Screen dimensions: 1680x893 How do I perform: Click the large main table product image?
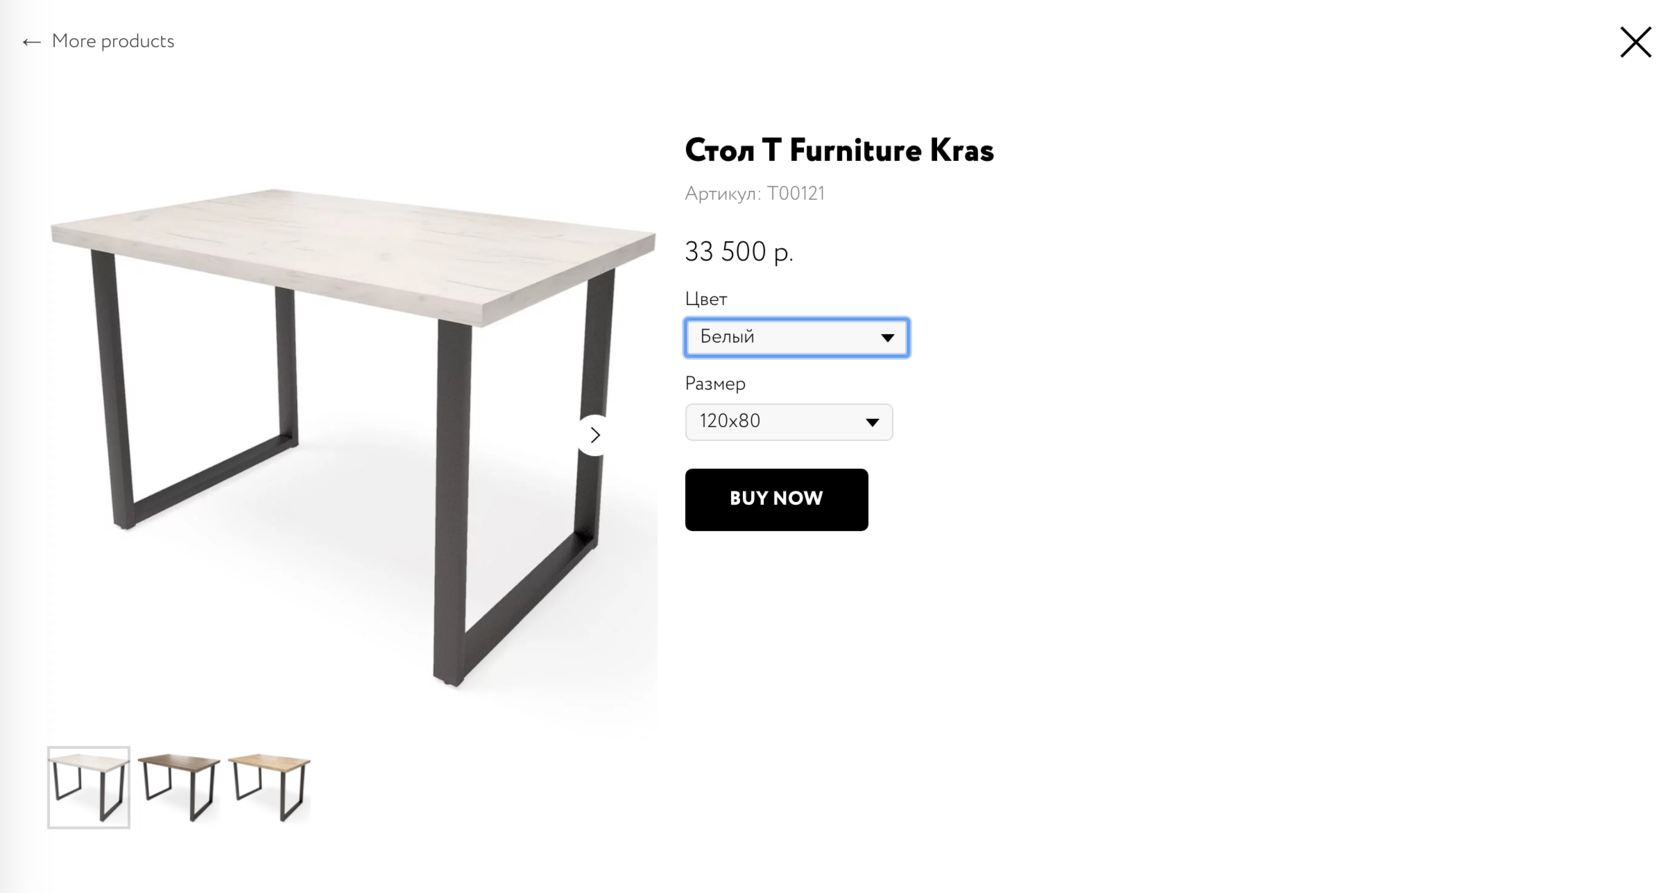[x=352, y=435]
